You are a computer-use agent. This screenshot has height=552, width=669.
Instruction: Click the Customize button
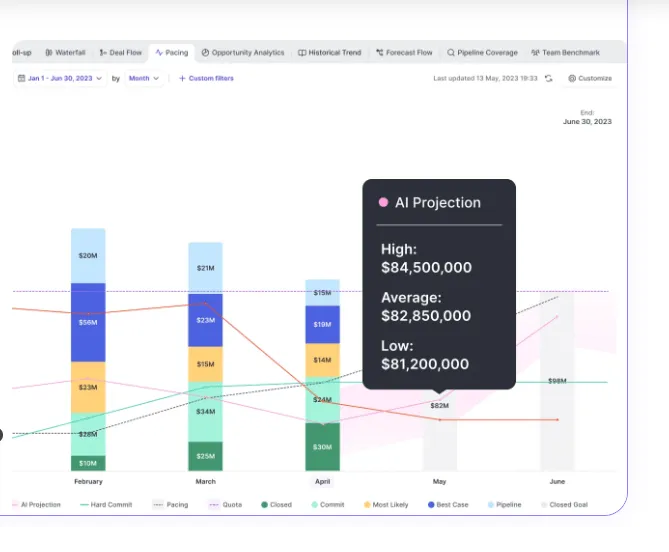[x=590, y=78]
